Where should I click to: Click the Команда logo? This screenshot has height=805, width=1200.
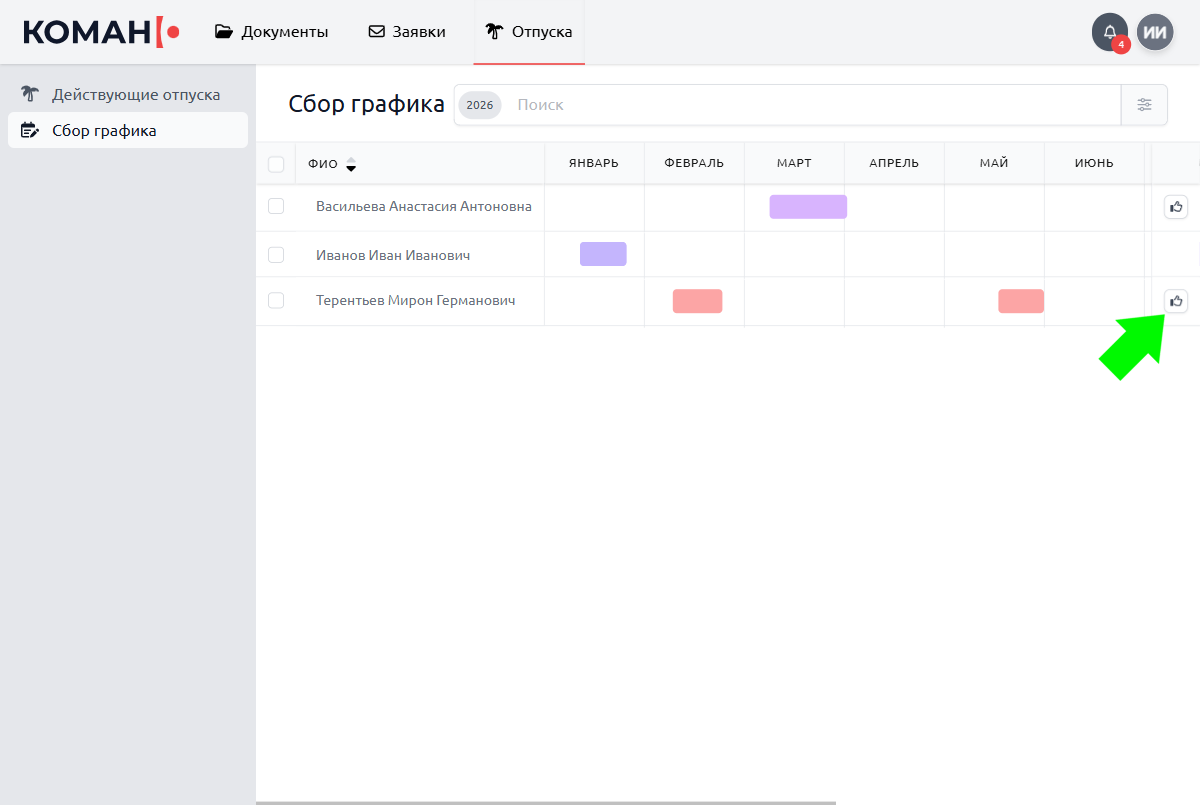point(101,32)
